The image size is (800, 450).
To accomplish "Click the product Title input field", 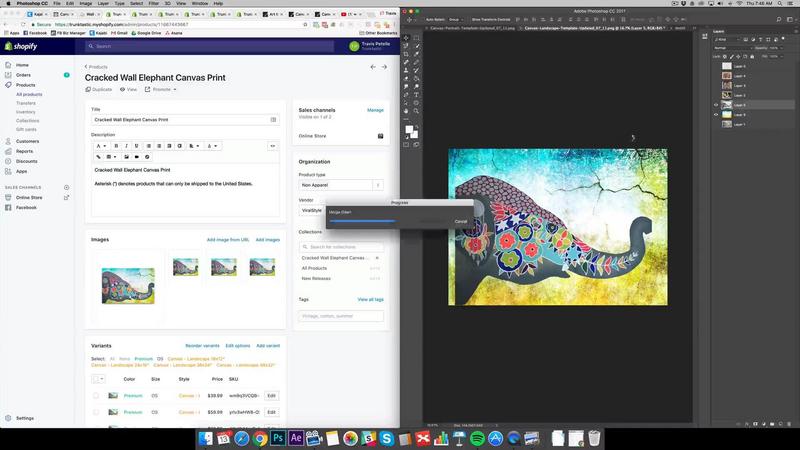I will pyautogui.click(x=185, y=120).
